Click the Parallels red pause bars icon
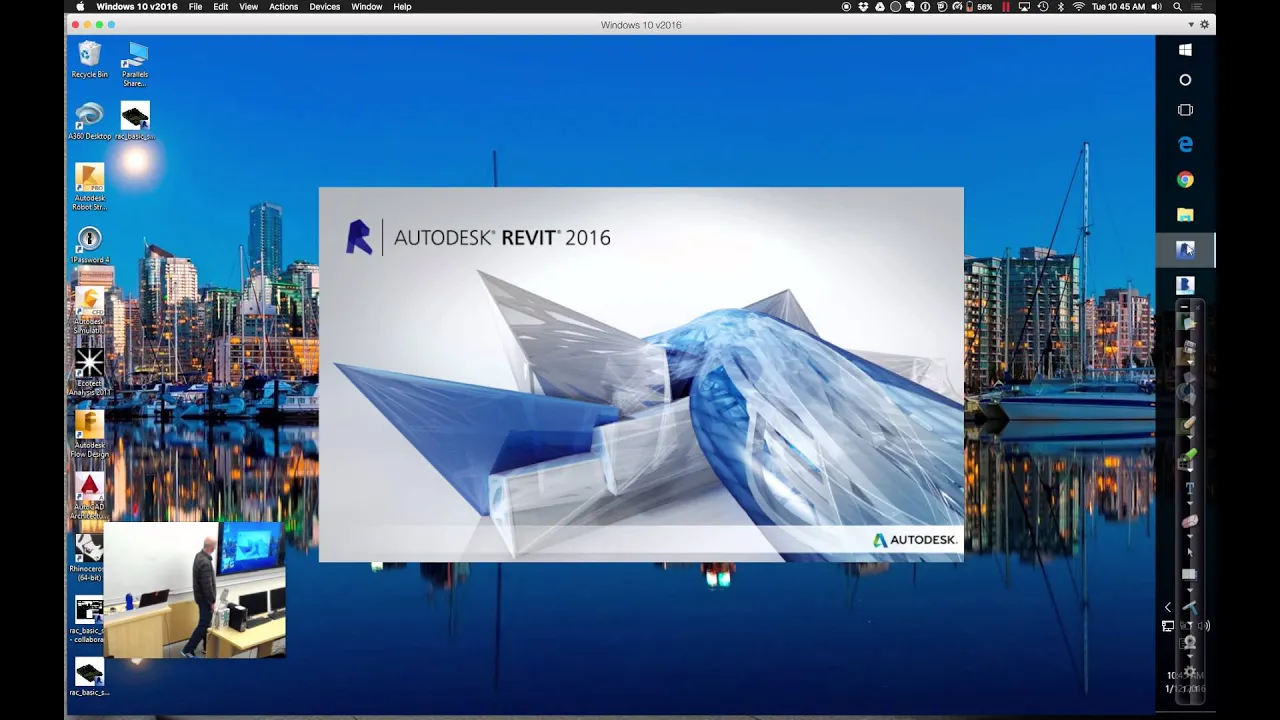1280x720 pixels. 1006,6
